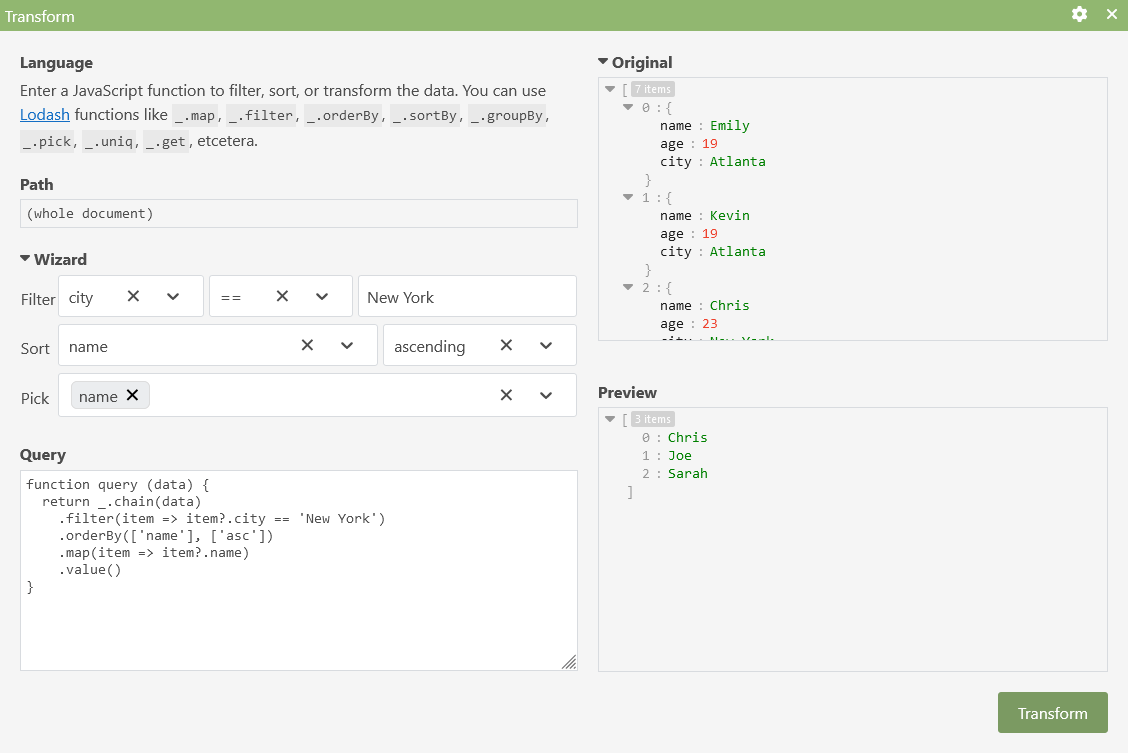Screen dimensions: 1128x753
Task: Select 'Sarah' in Preview results
Action: (x=688, y=473)
